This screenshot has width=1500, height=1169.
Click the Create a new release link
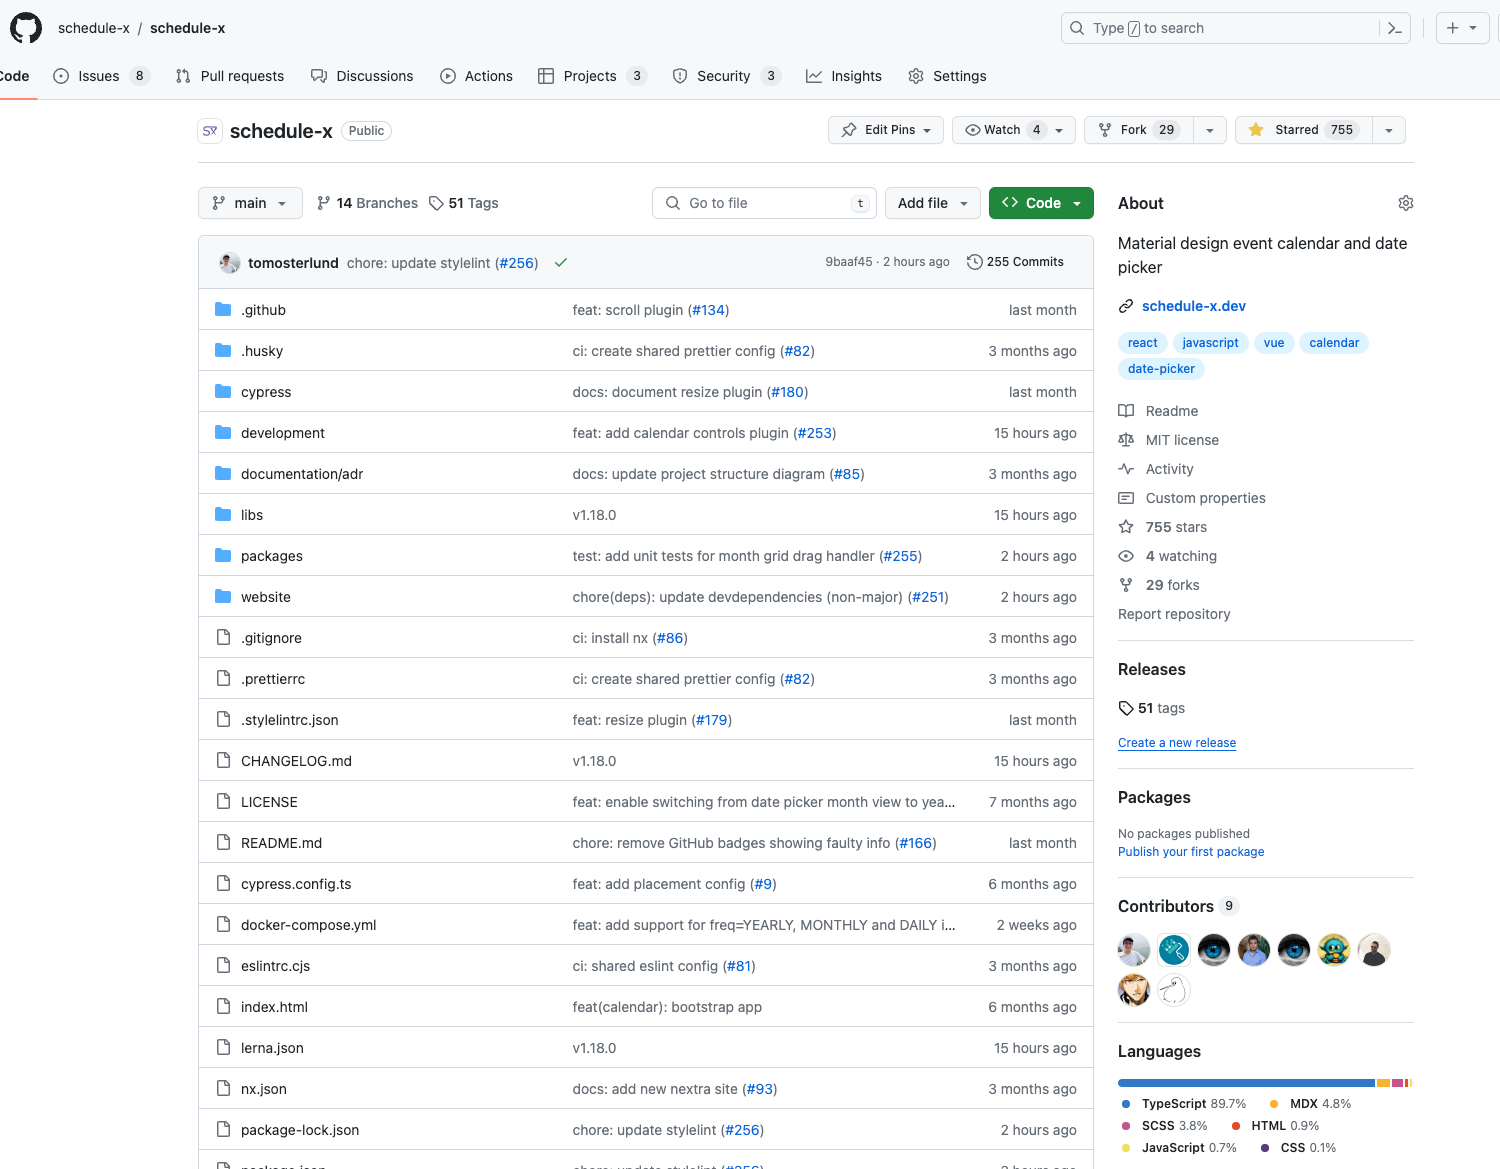[1177, 743]
